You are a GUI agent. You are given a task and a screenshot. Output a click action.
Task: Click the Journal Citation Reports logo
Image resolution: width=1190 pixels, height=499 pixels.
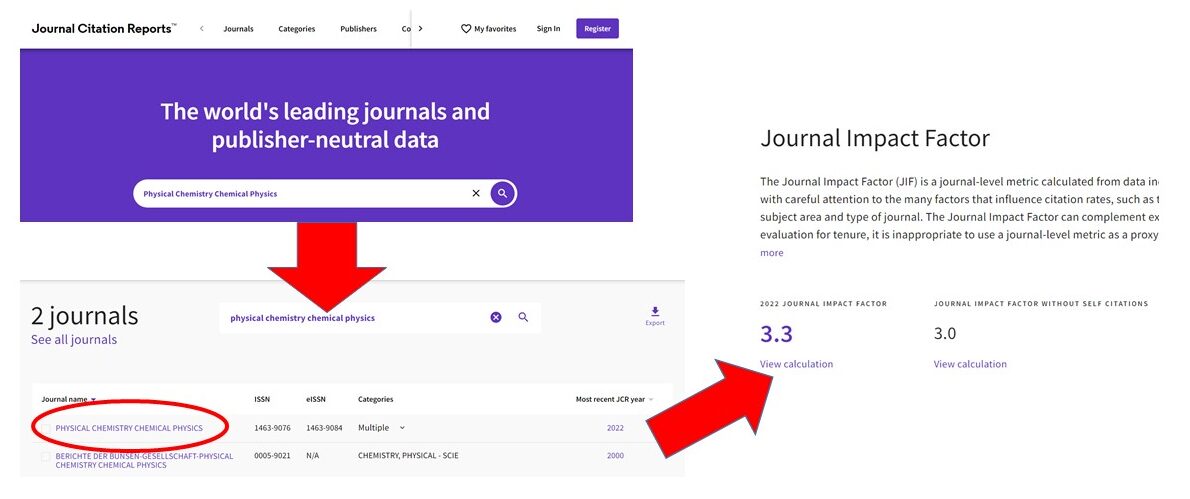104,28
